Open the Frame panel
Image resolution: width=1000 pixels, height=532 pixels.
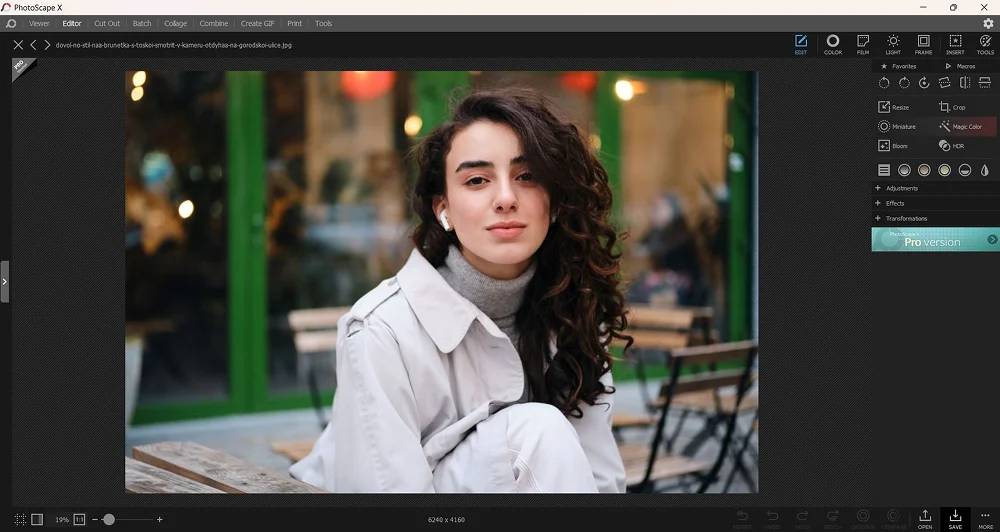point(923,44)
